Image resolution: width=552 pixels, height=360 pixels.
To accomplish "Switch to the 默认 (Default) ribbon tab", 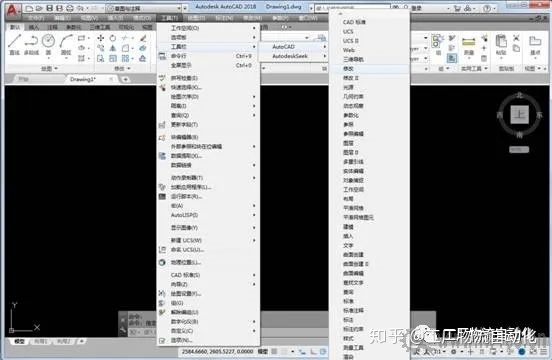I will 15,27.
